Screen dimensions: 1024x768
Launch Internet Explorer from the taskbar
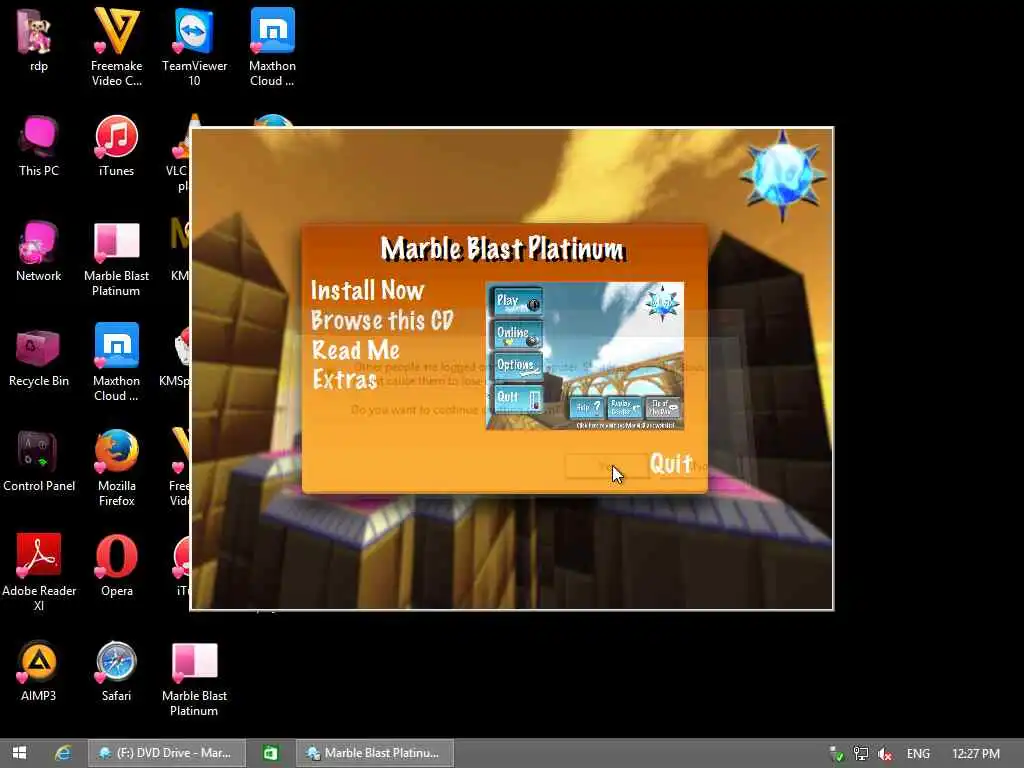click(63, 753)
